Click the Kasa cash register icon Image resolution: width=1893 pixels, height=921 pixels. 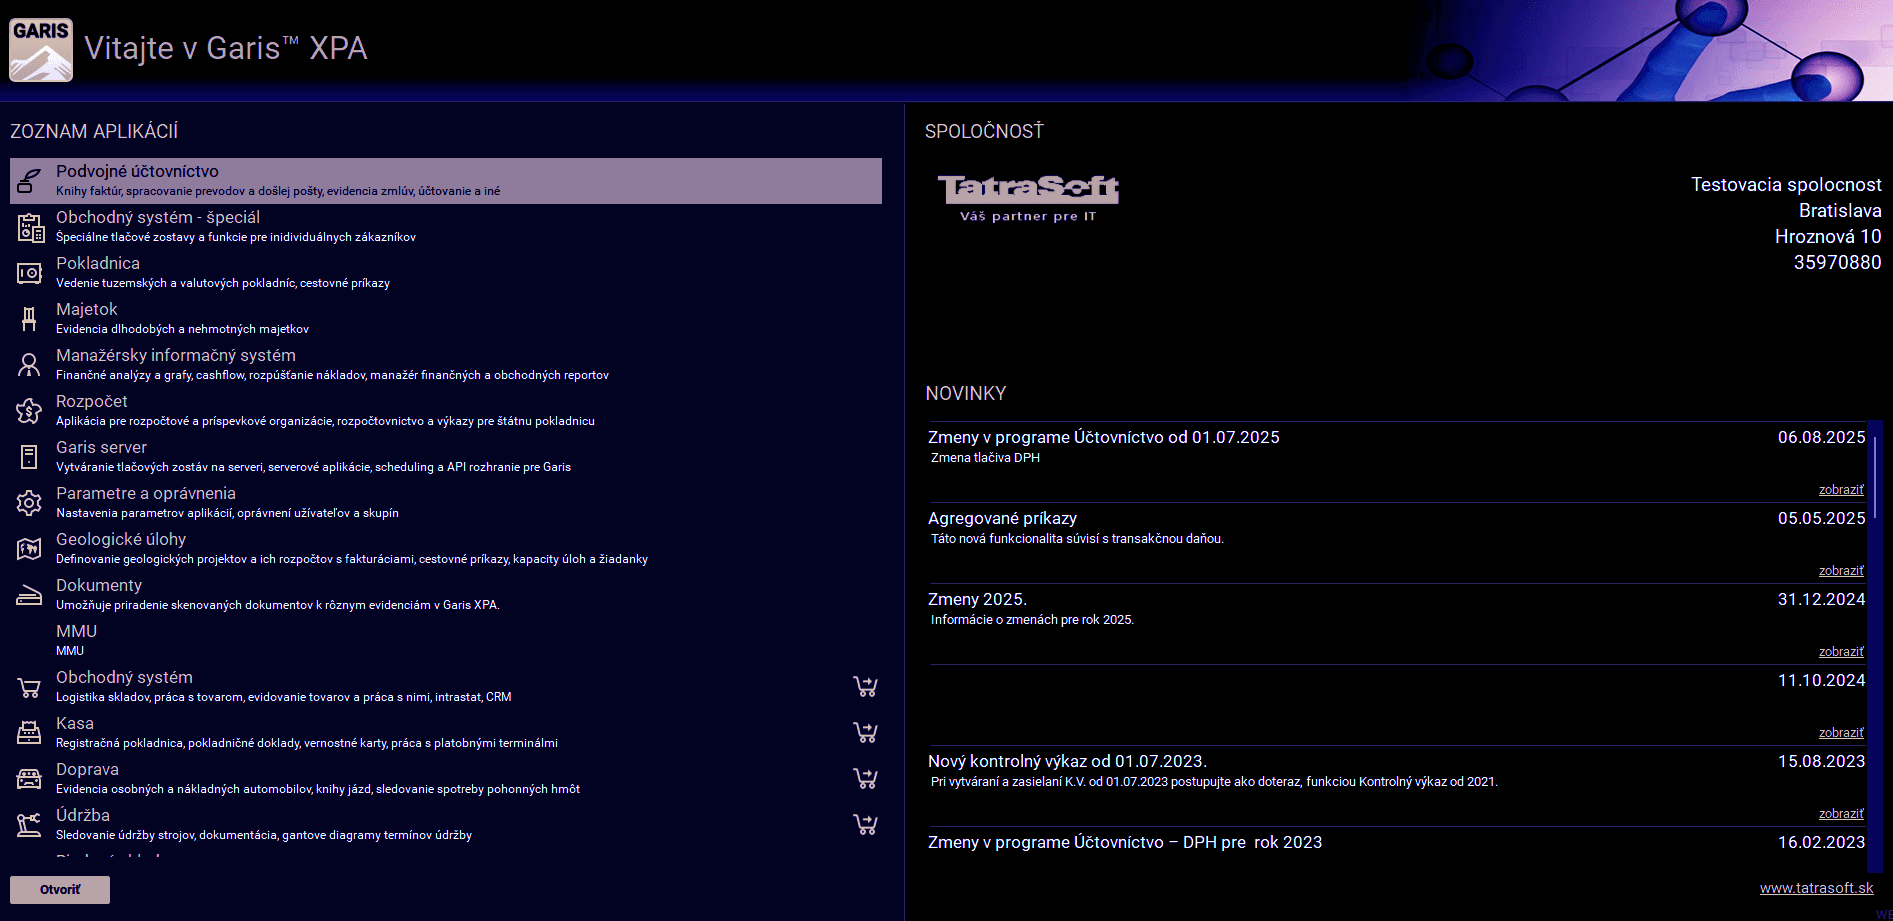(x=29, y=733)
